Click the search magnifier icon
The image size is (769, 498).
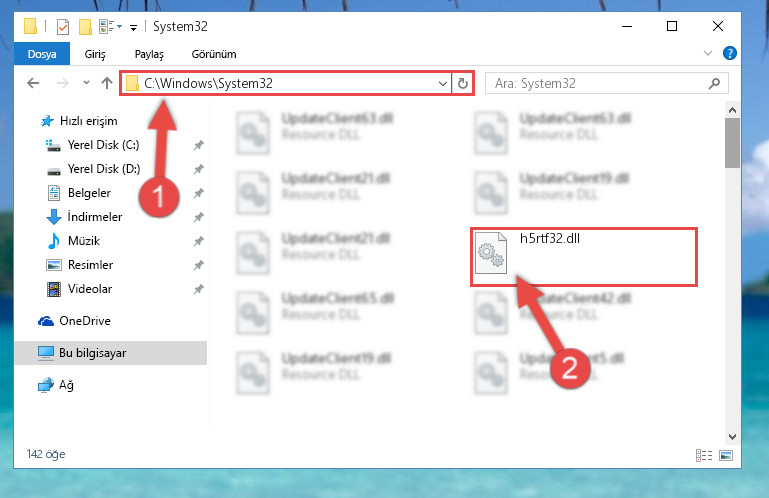(x=714, y=83)
